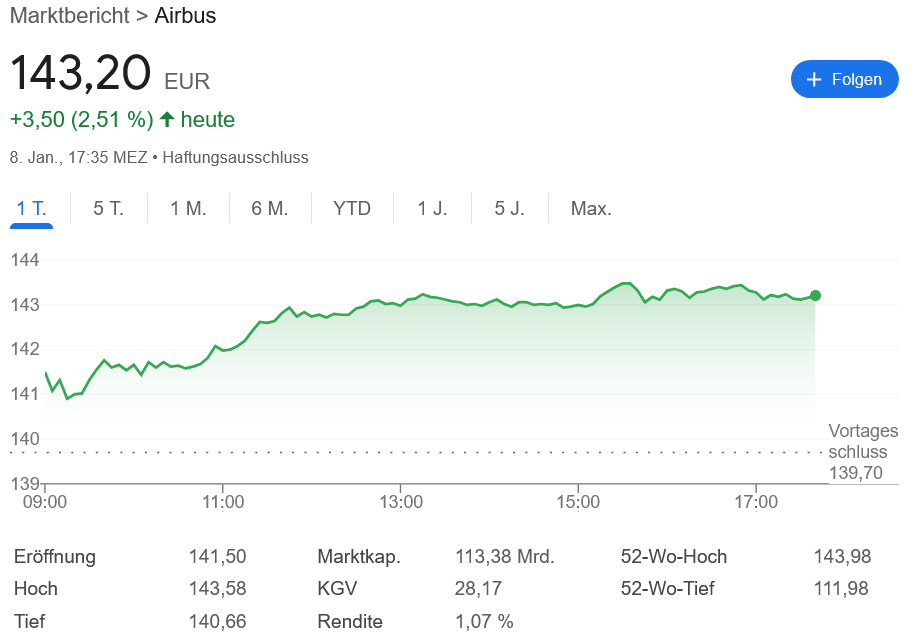Show the Max. time range
This screenshot has height=632, width=913.
tap(591, 208)
